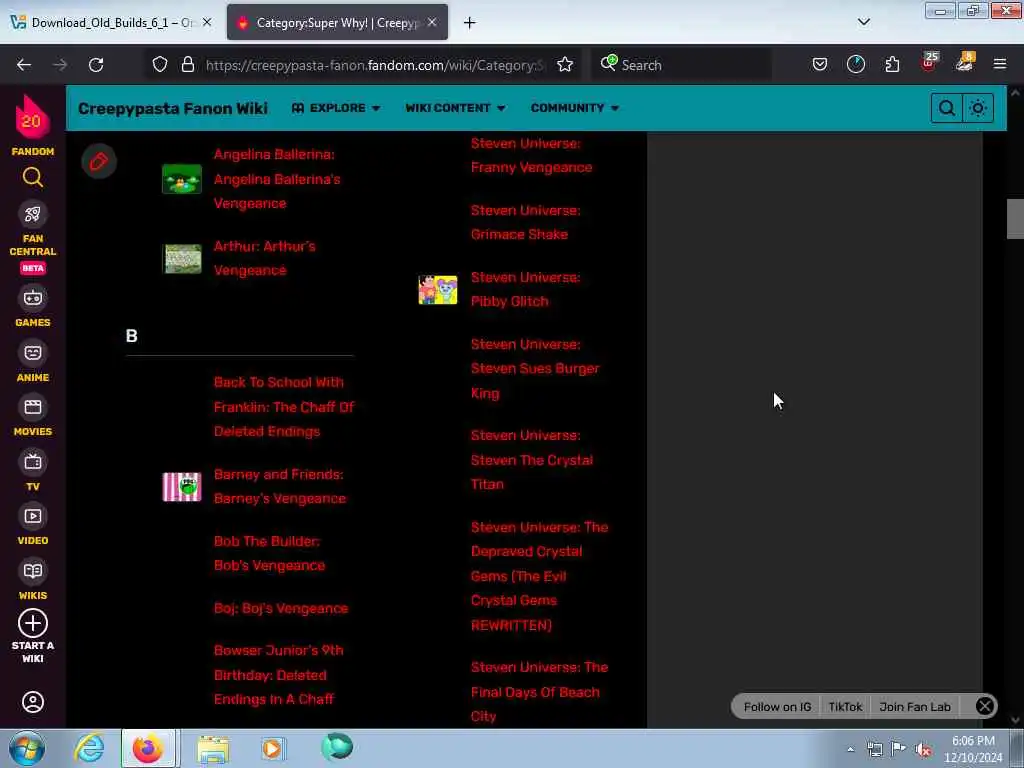
Task: Click the Creepypasta Fanon Wiki title
Action: point(172,108)
